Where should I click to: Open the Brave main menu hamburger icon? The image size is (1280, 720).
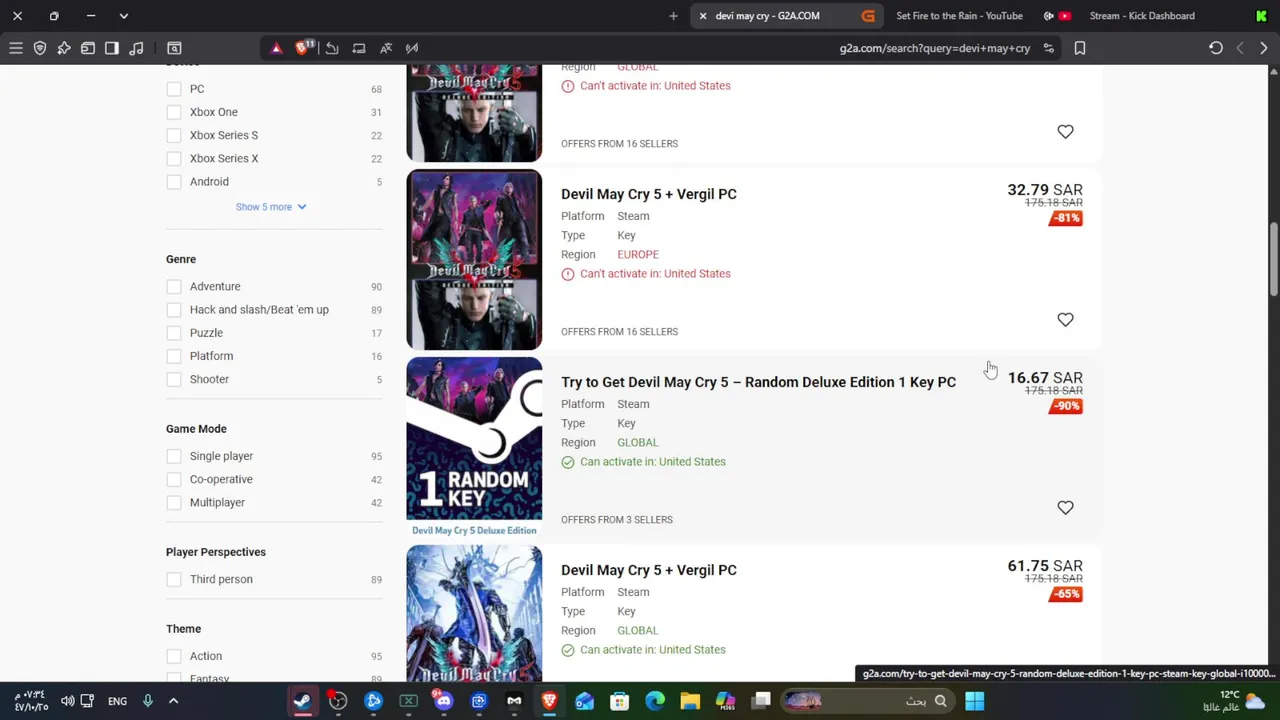tap(16, 48)
